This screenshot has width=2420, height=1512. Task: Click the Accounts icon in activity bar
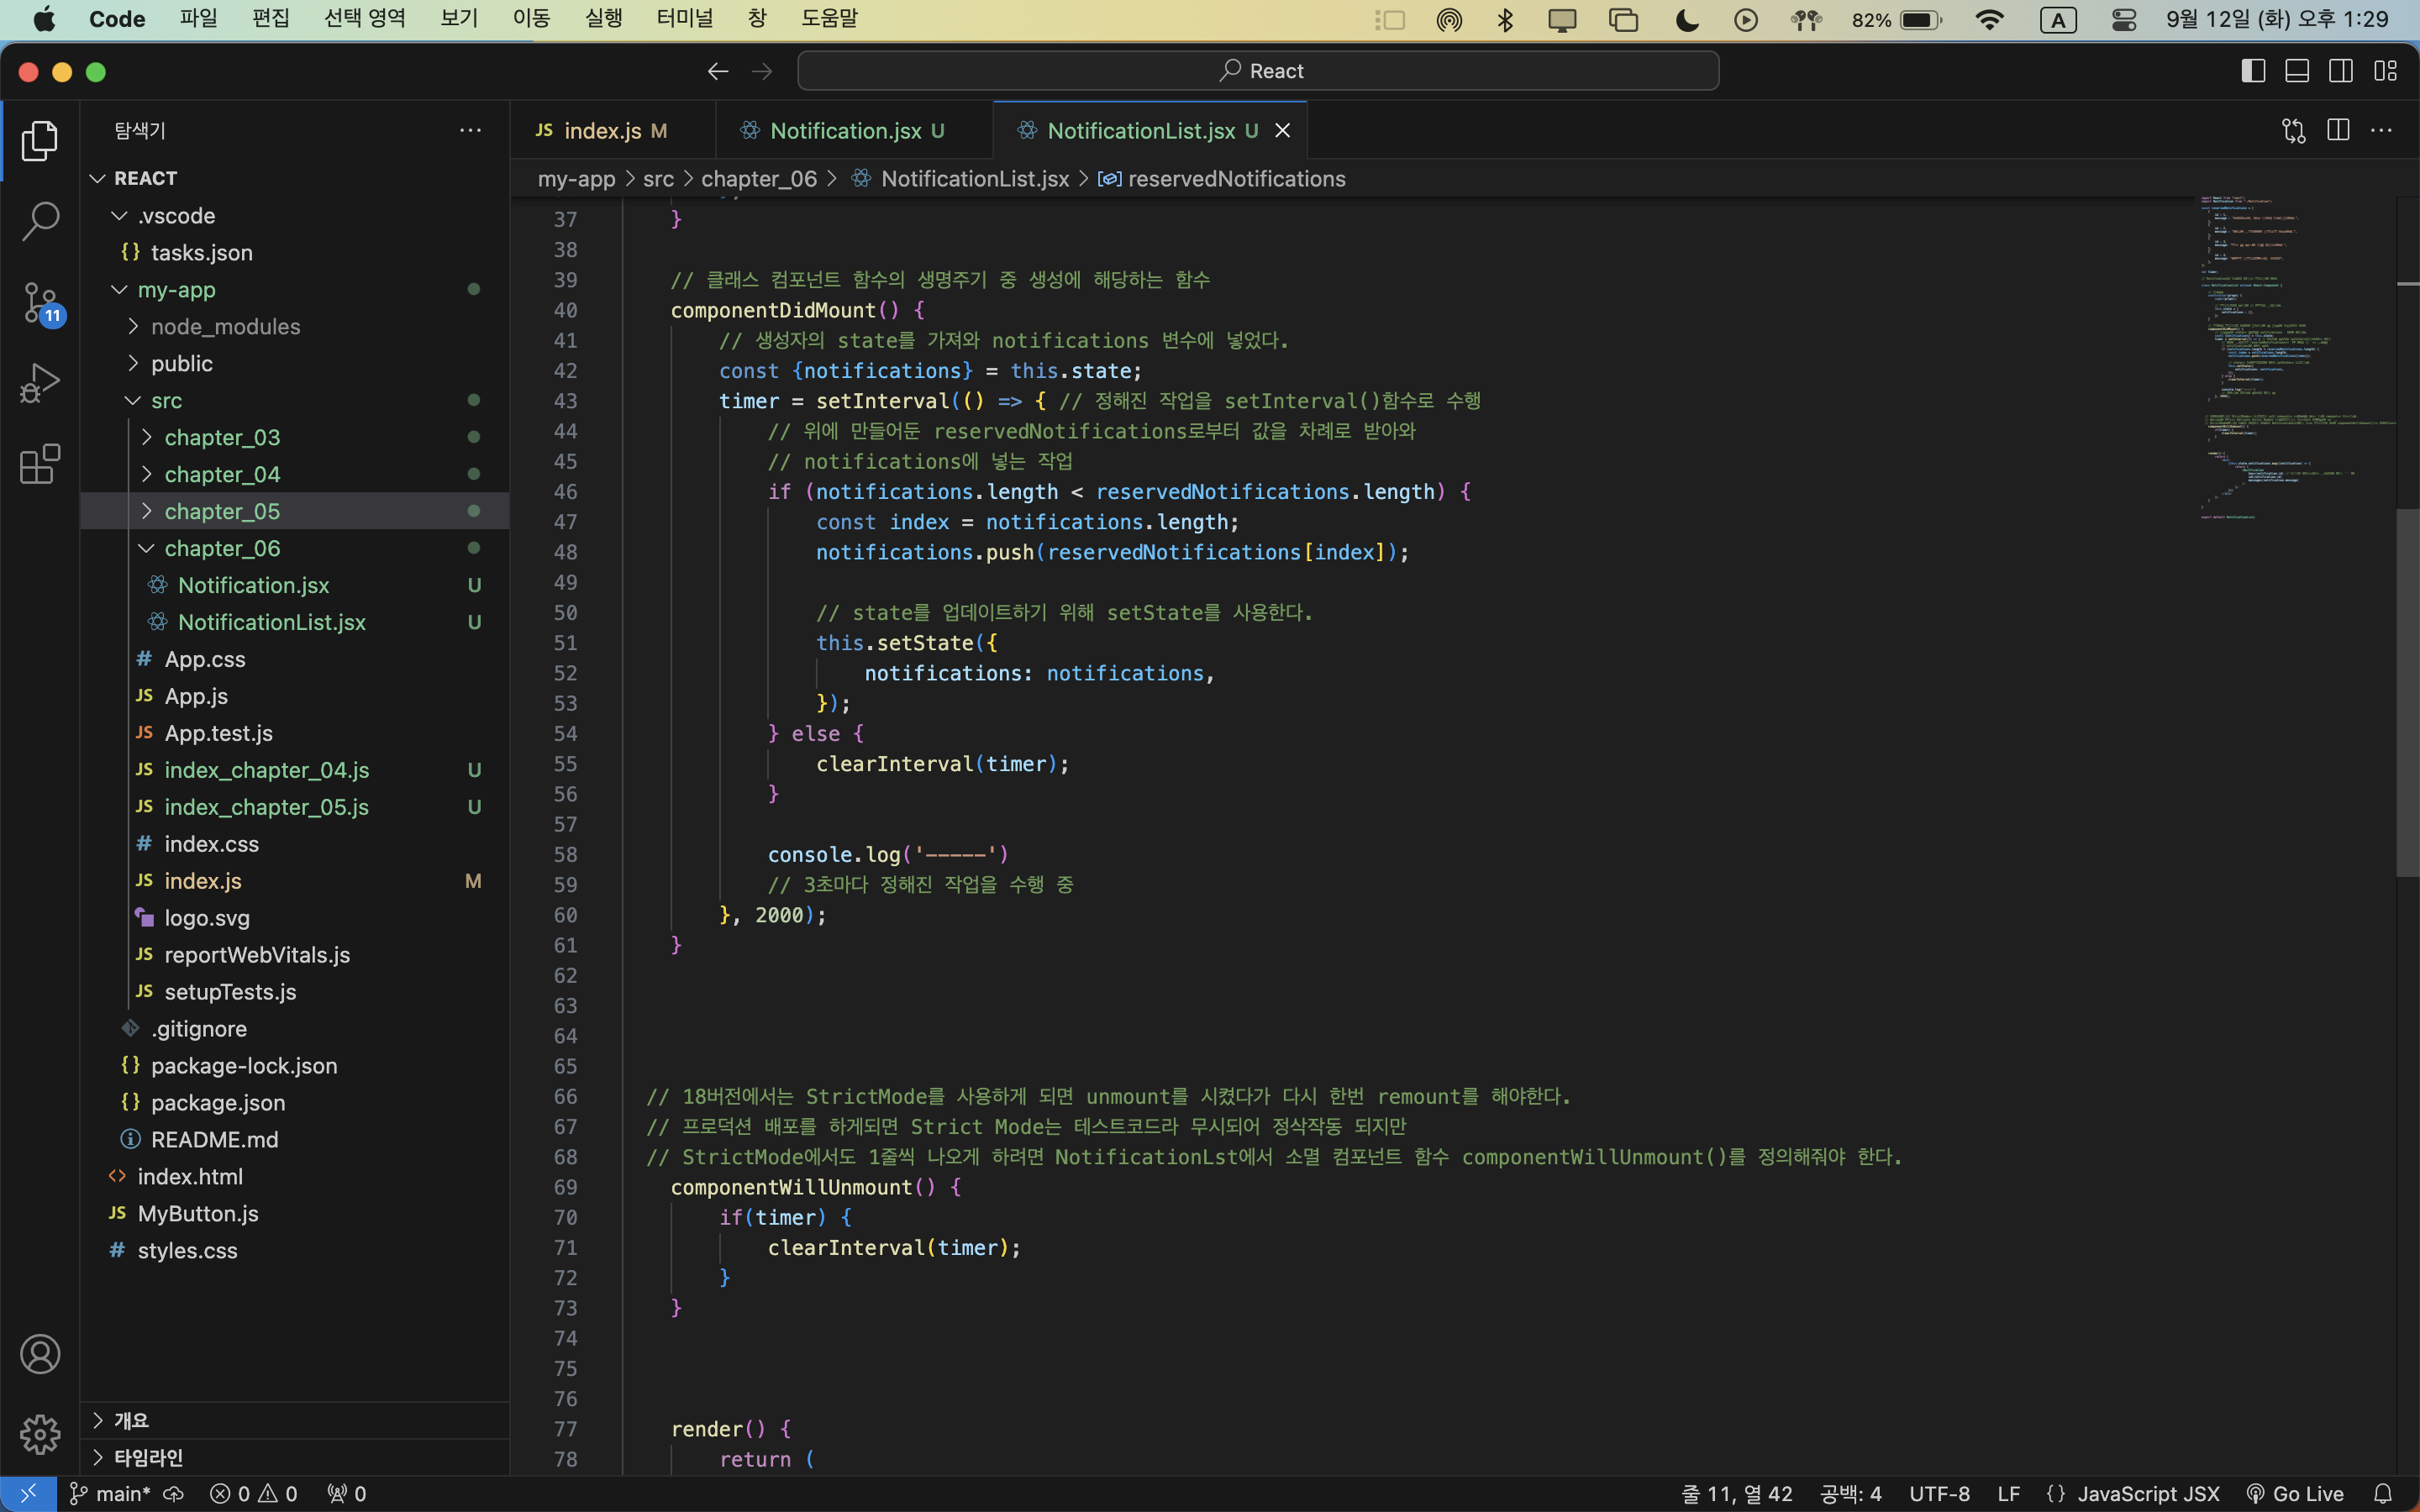point(40,1354)
